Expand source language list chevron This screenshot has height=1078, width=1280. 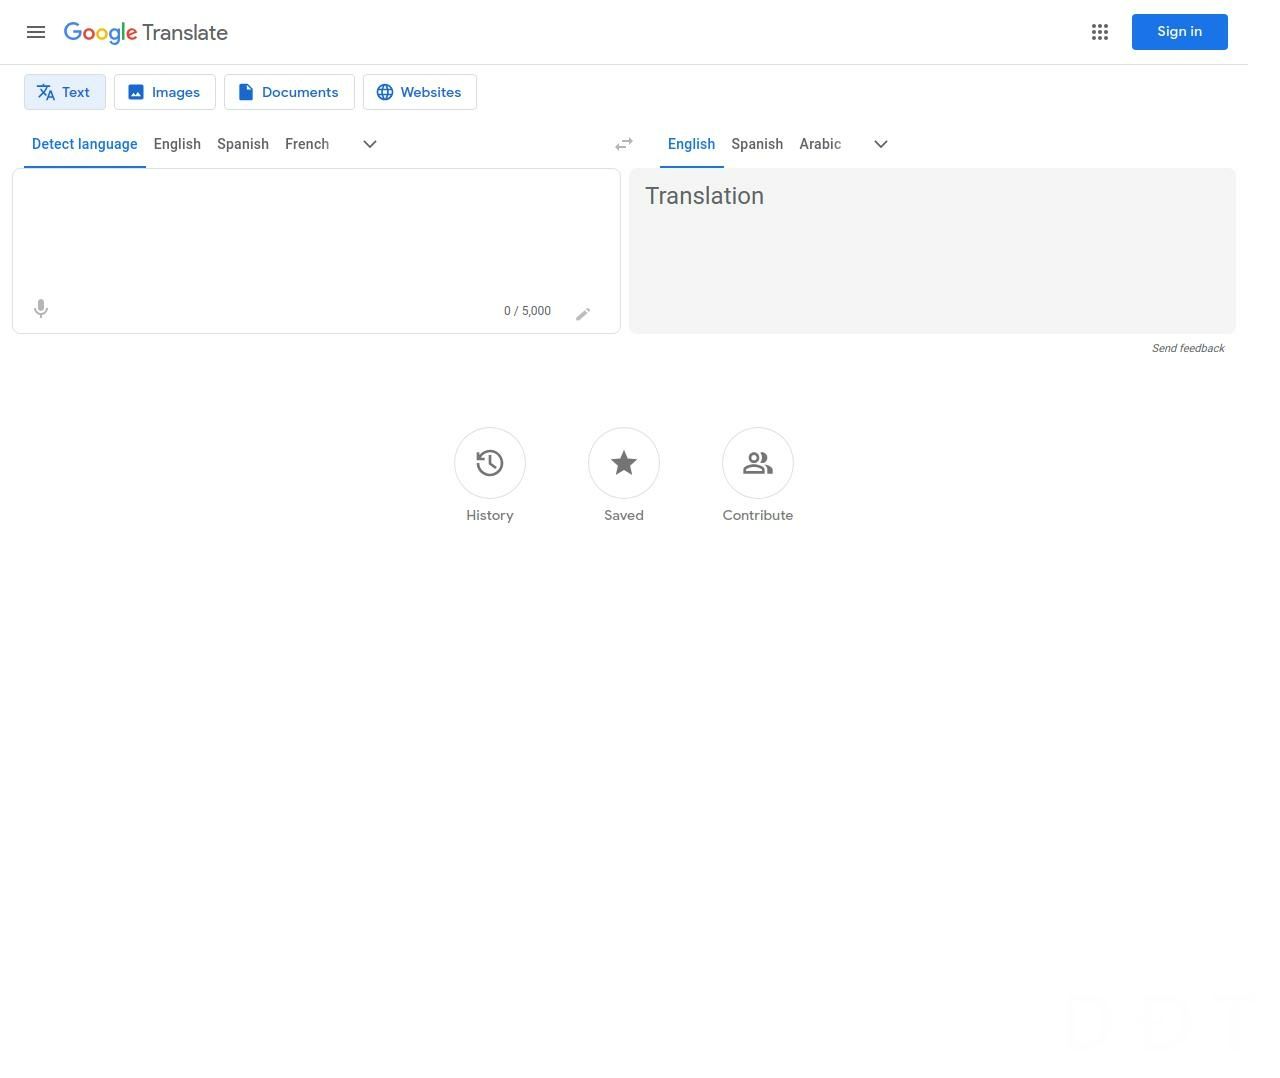point(370,144)
